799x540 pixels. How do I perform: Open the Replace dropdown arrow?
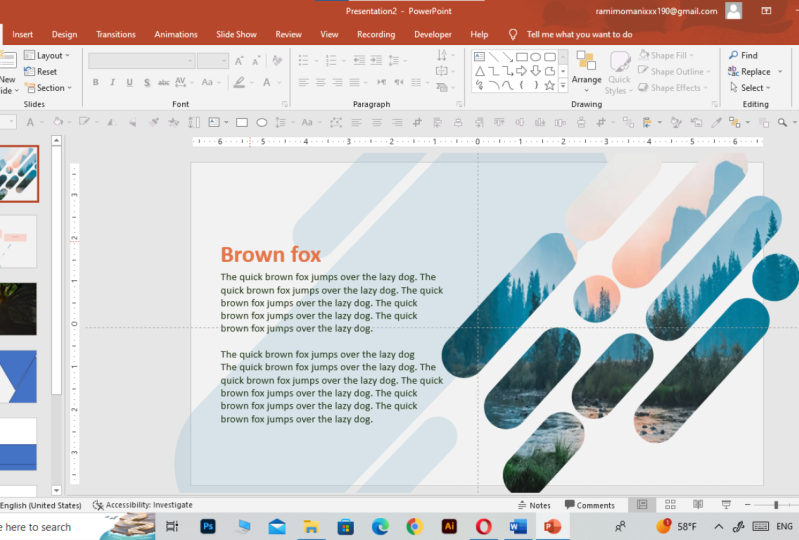point(780,72)
